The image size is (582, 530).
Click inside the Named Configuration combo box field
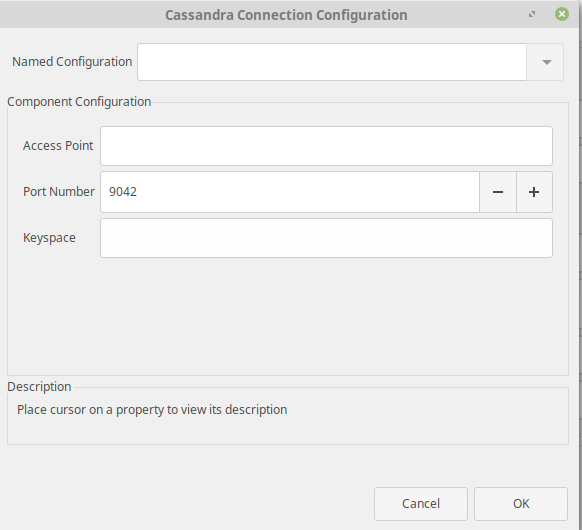point(332,62)
